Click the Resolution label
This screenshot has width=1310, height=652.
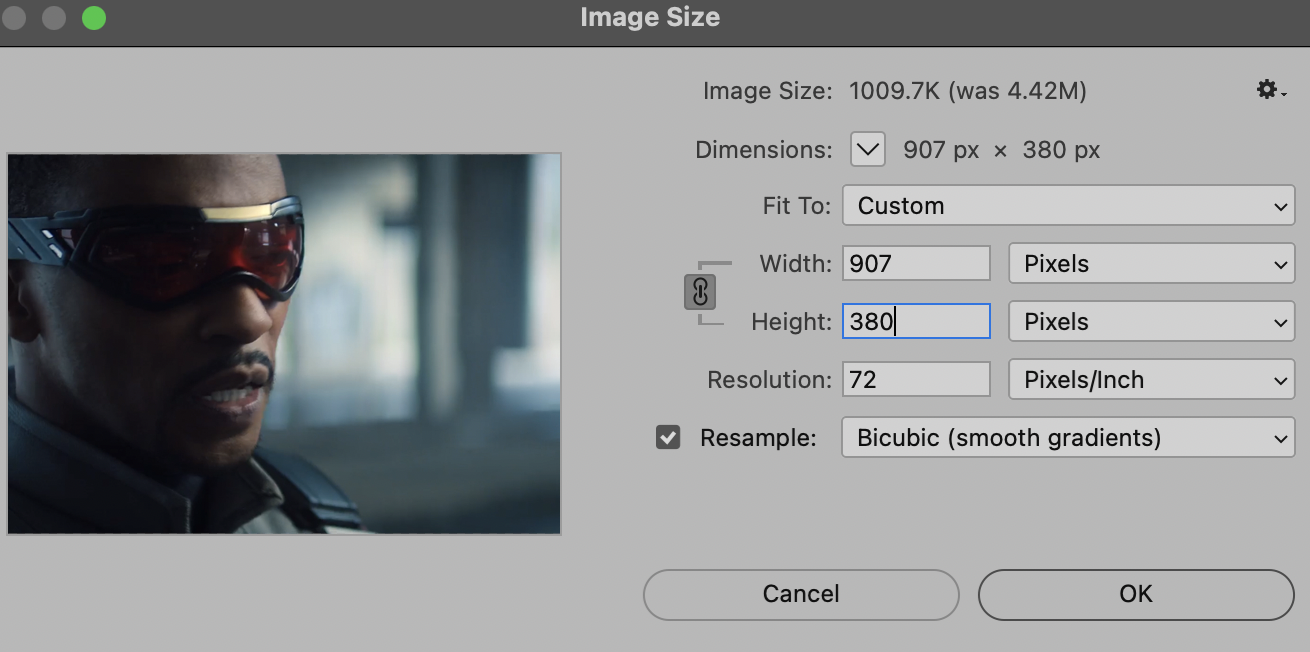pos(769,380)
